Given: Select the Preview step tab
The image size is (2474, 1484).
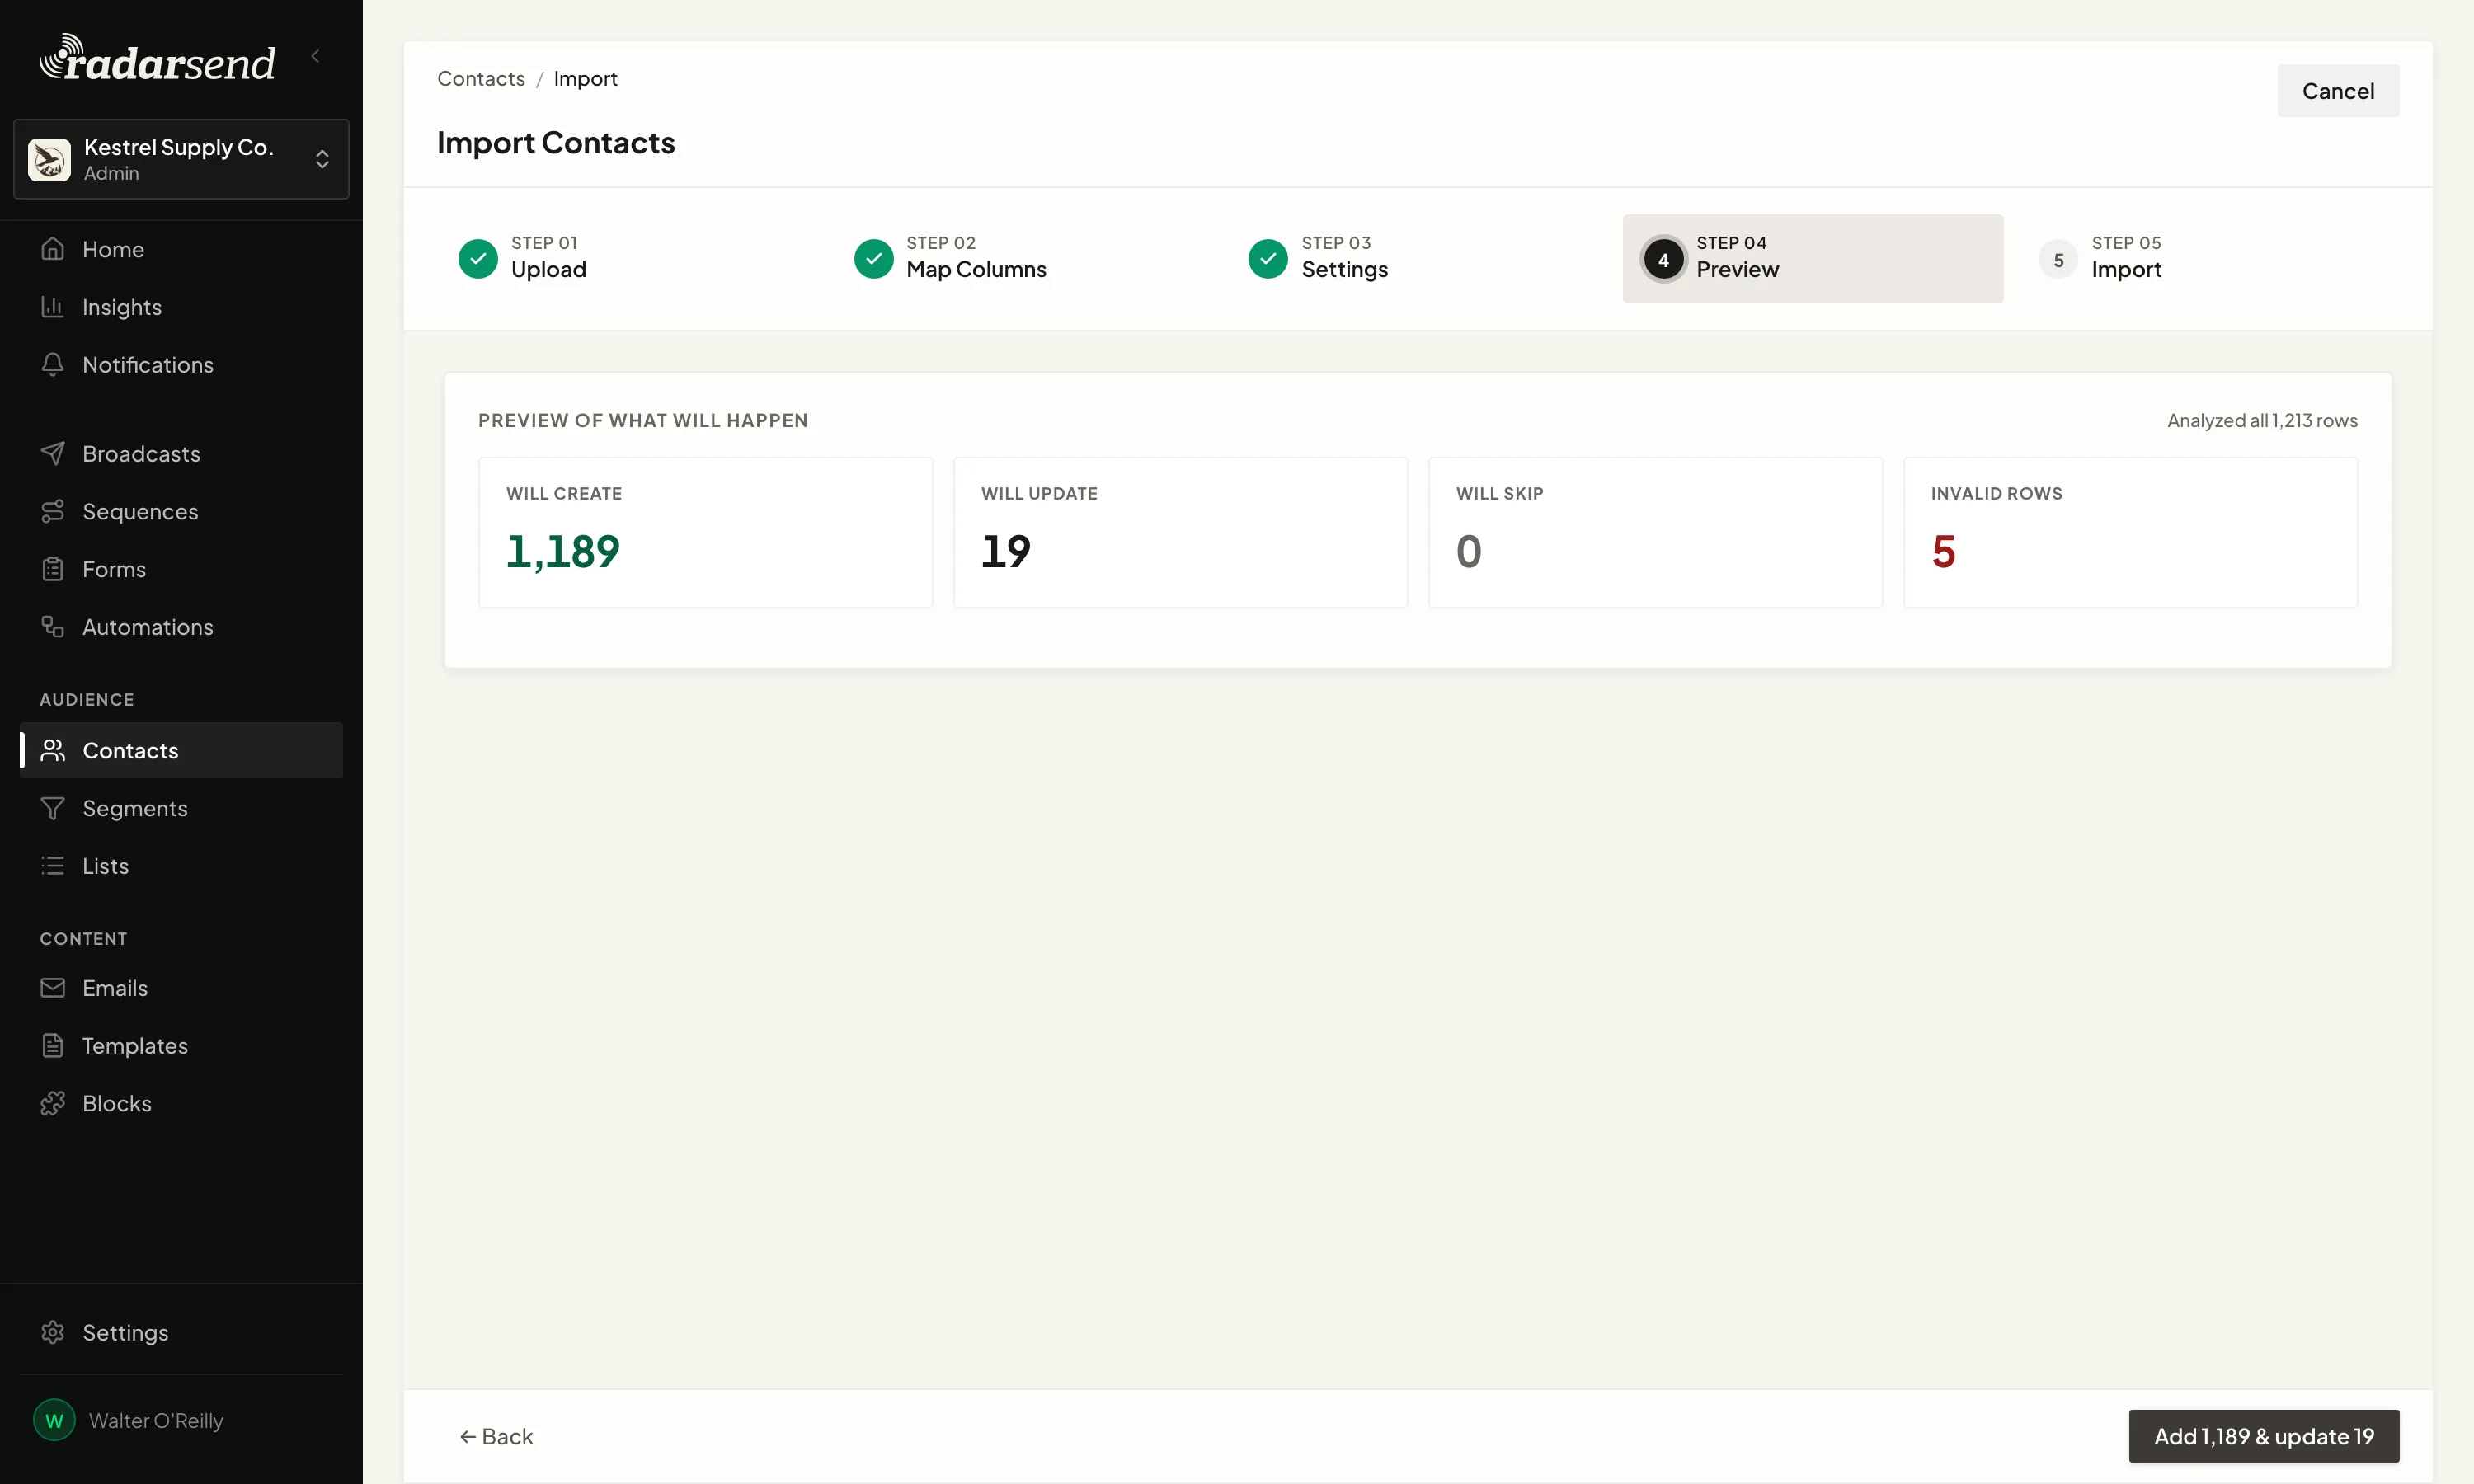Looking at the screenshot, I should tap(1812, 259).
